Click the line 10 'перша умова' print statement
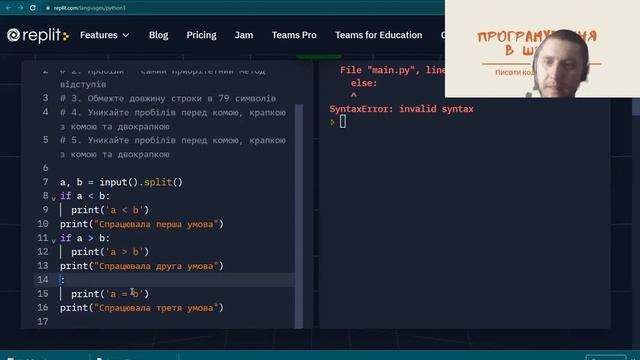Screen dimensions: 640x360 142,224
